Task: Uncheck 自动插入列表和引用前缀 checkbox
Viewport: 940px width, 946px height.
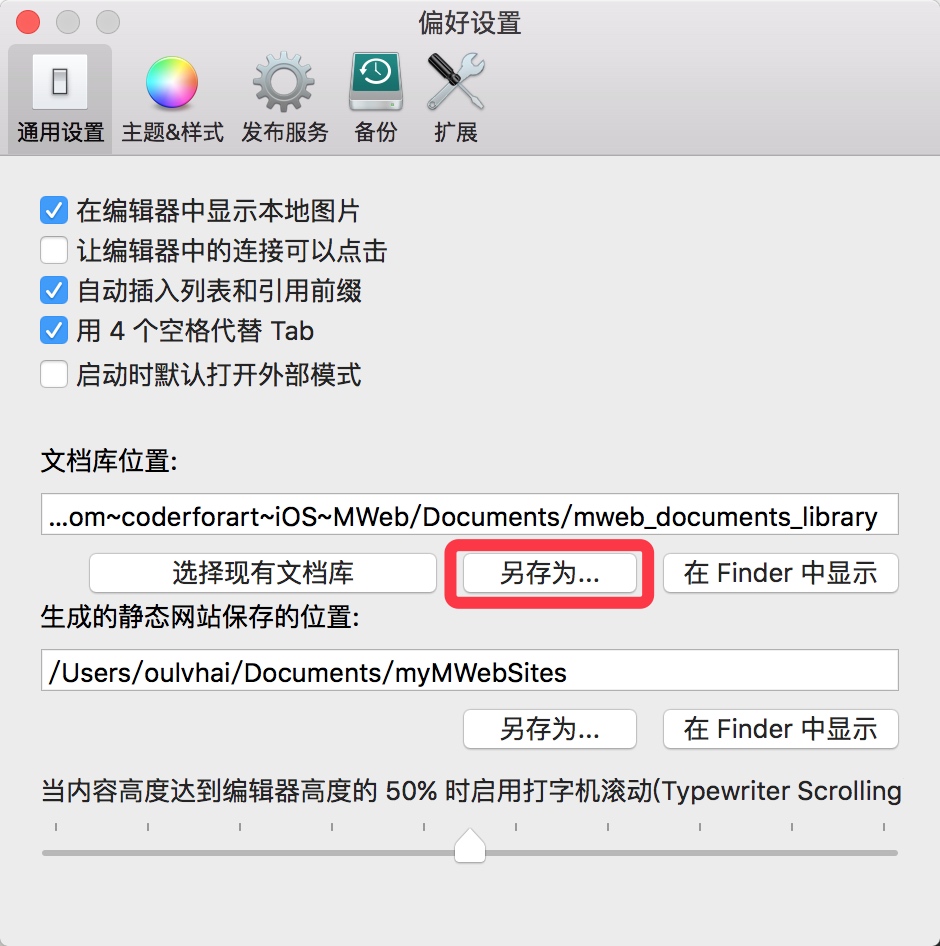Action: [54, 290]
